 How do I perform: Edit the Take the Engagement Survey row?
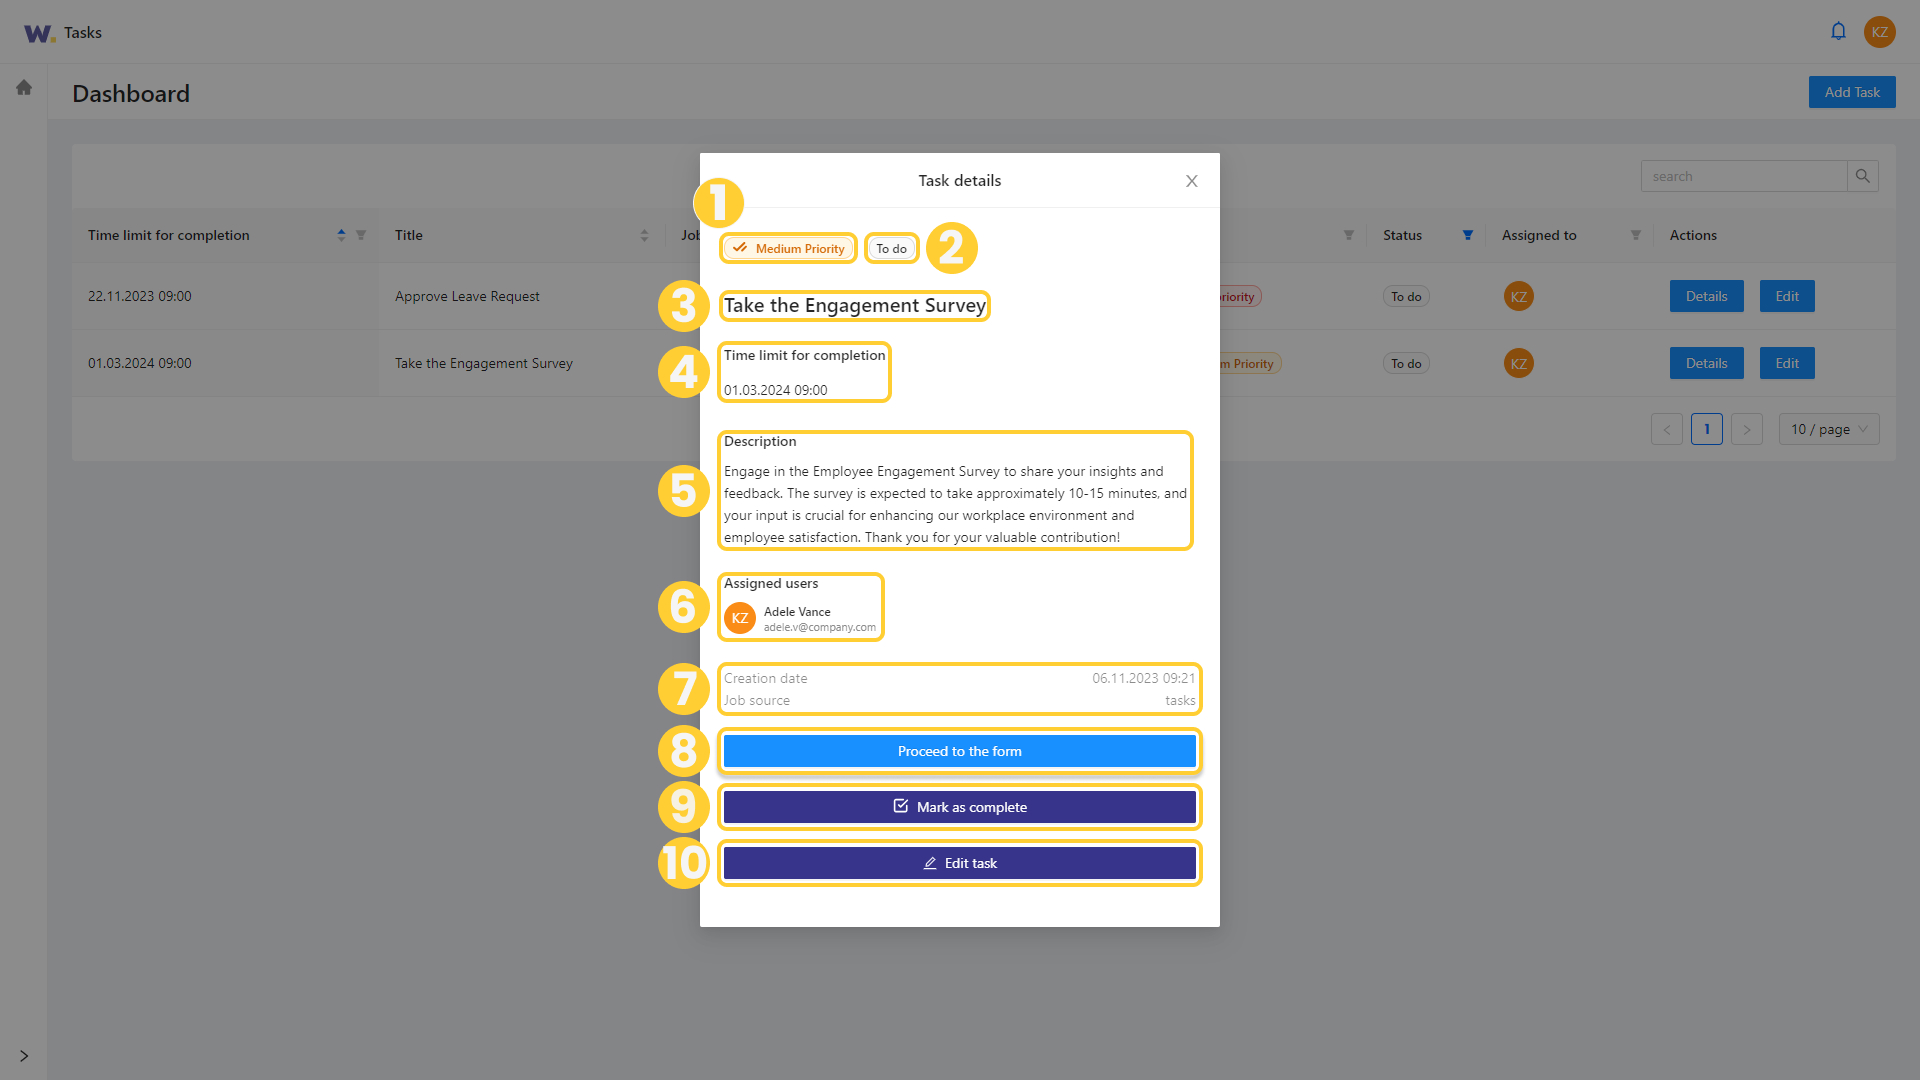(x=1787, y=363)
